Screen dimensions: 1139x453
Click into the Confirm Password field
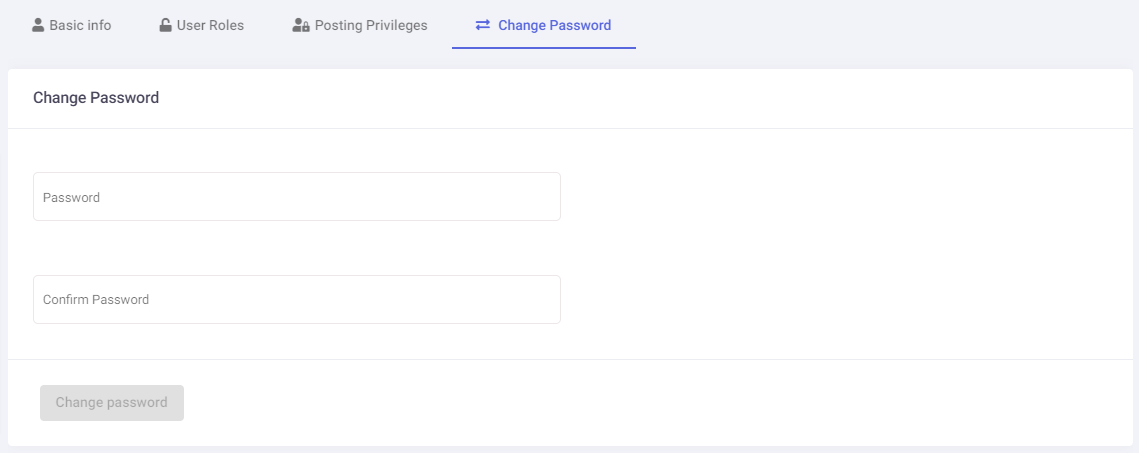coord(297,299)
